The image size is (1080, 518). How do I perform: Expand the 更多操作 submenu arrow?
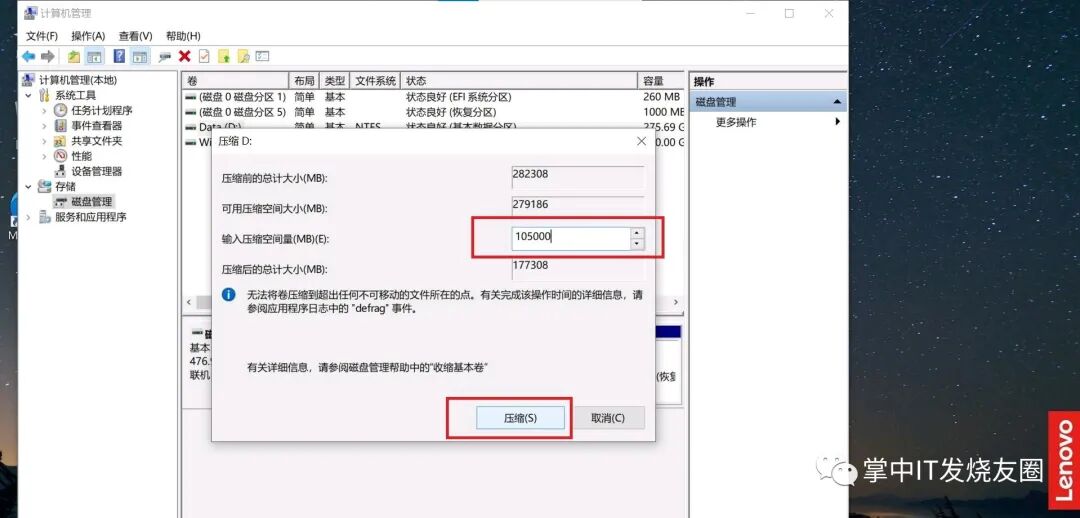(838, 122)
